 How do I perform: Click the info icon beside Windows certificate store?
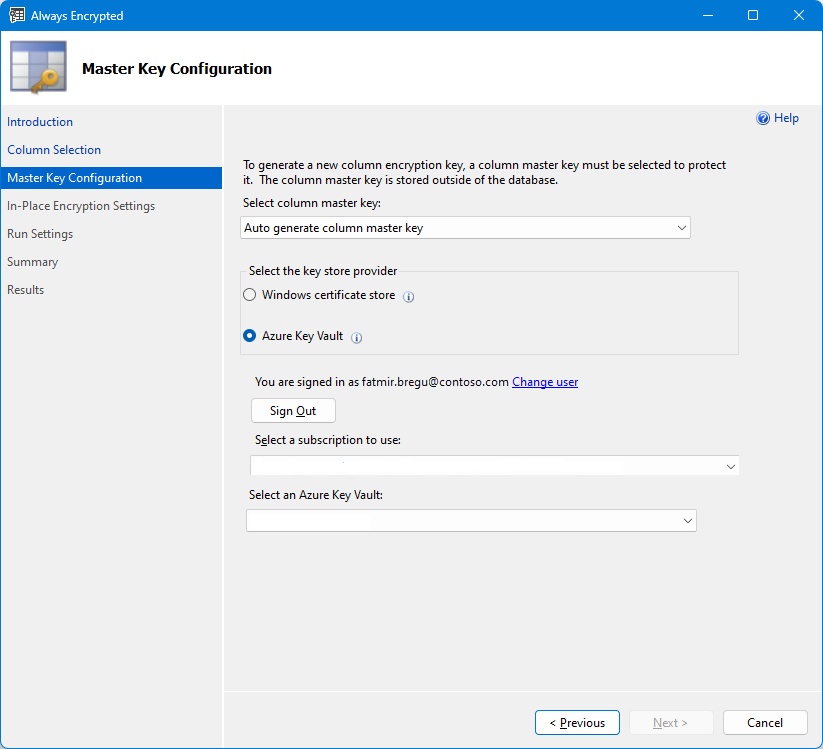(408, 296)
